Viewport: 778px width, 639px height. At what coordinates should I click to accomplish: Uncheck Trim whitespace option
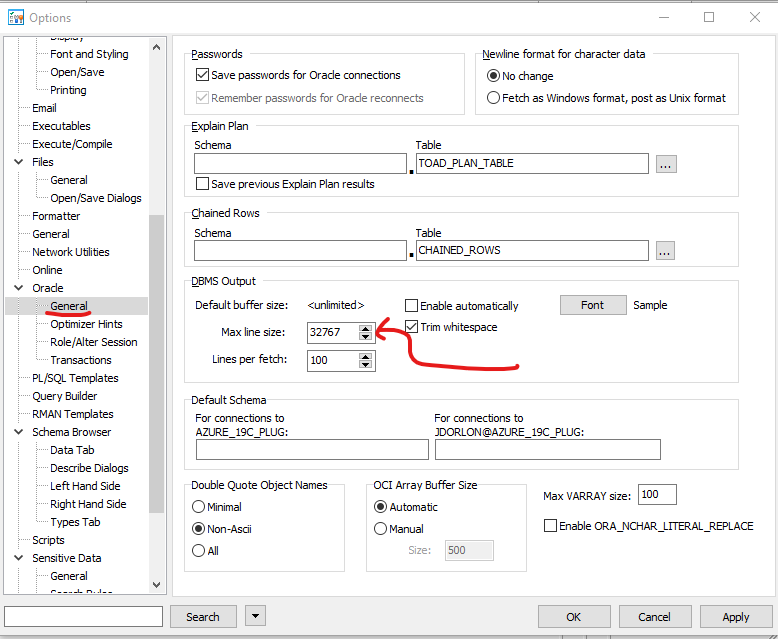[412, 327]
